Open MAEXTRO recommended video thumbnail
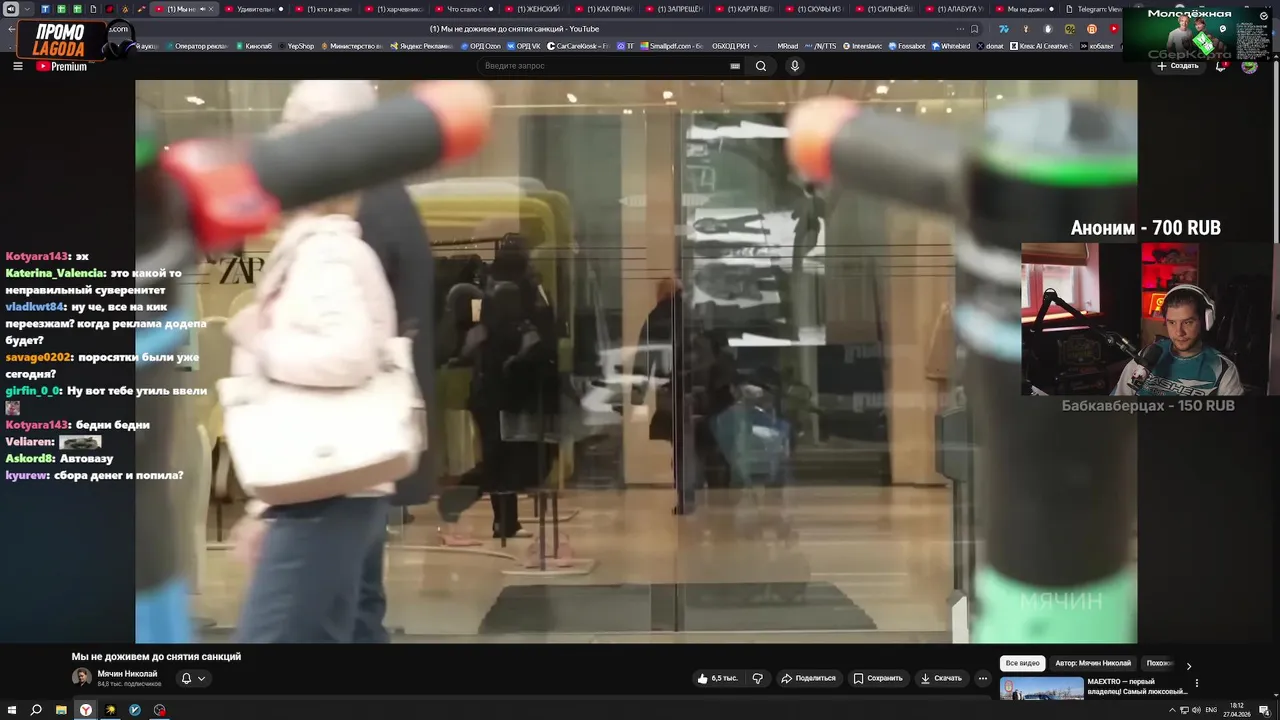The image size is (1280, 720). (1042, 688)
